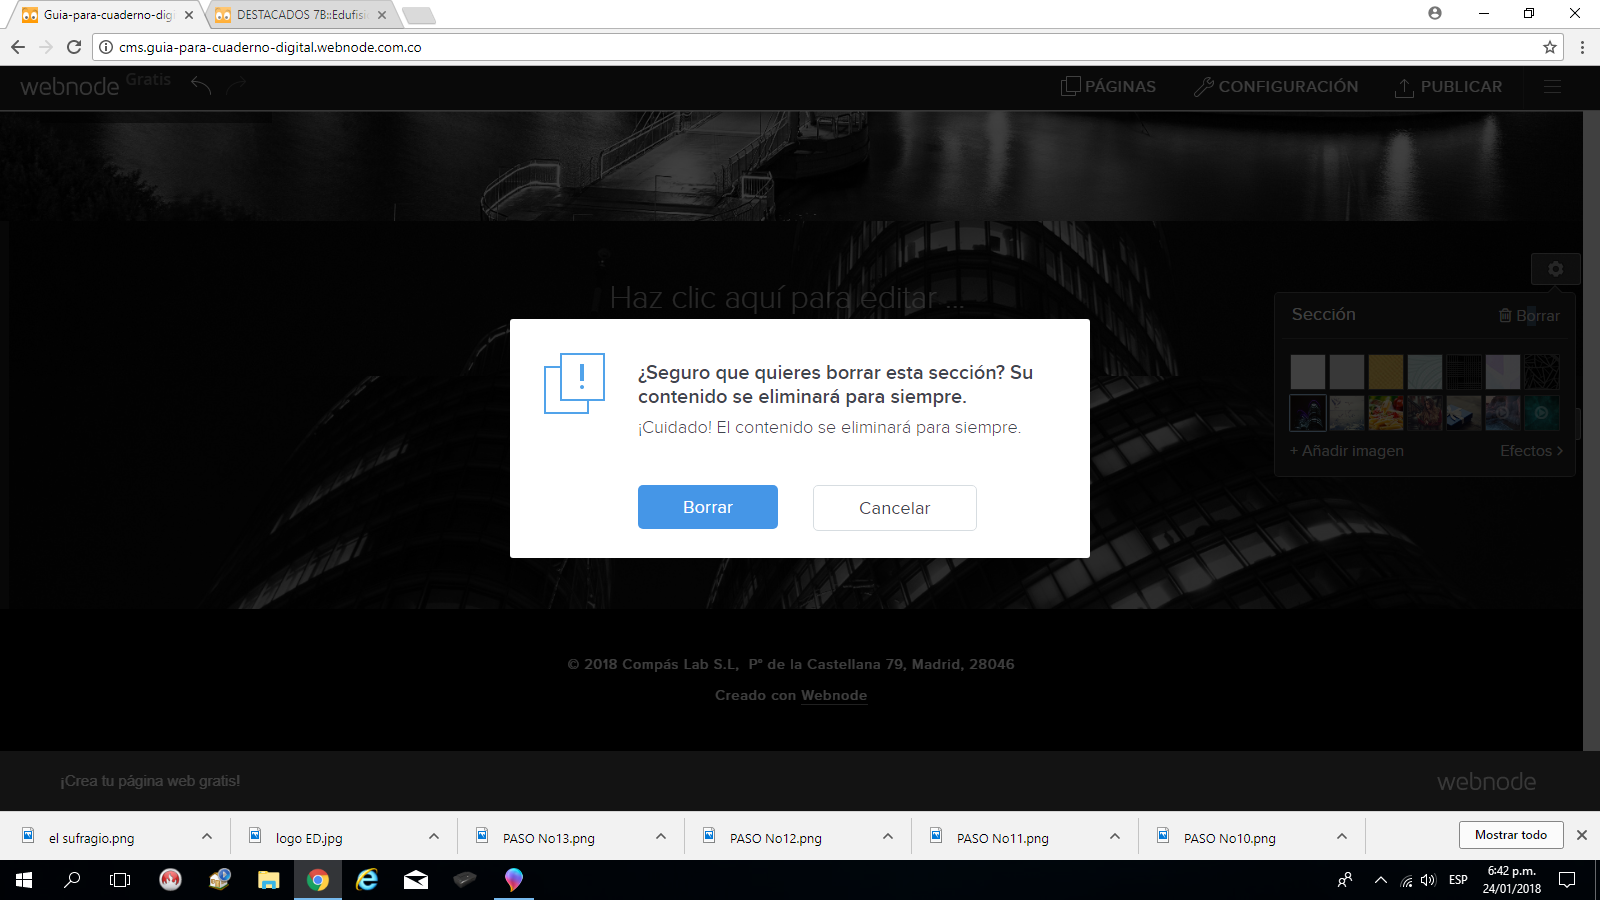The image size is (1600, 900).
Task: Open the PASO No13.png download options arrow
Action: [661, 837]
